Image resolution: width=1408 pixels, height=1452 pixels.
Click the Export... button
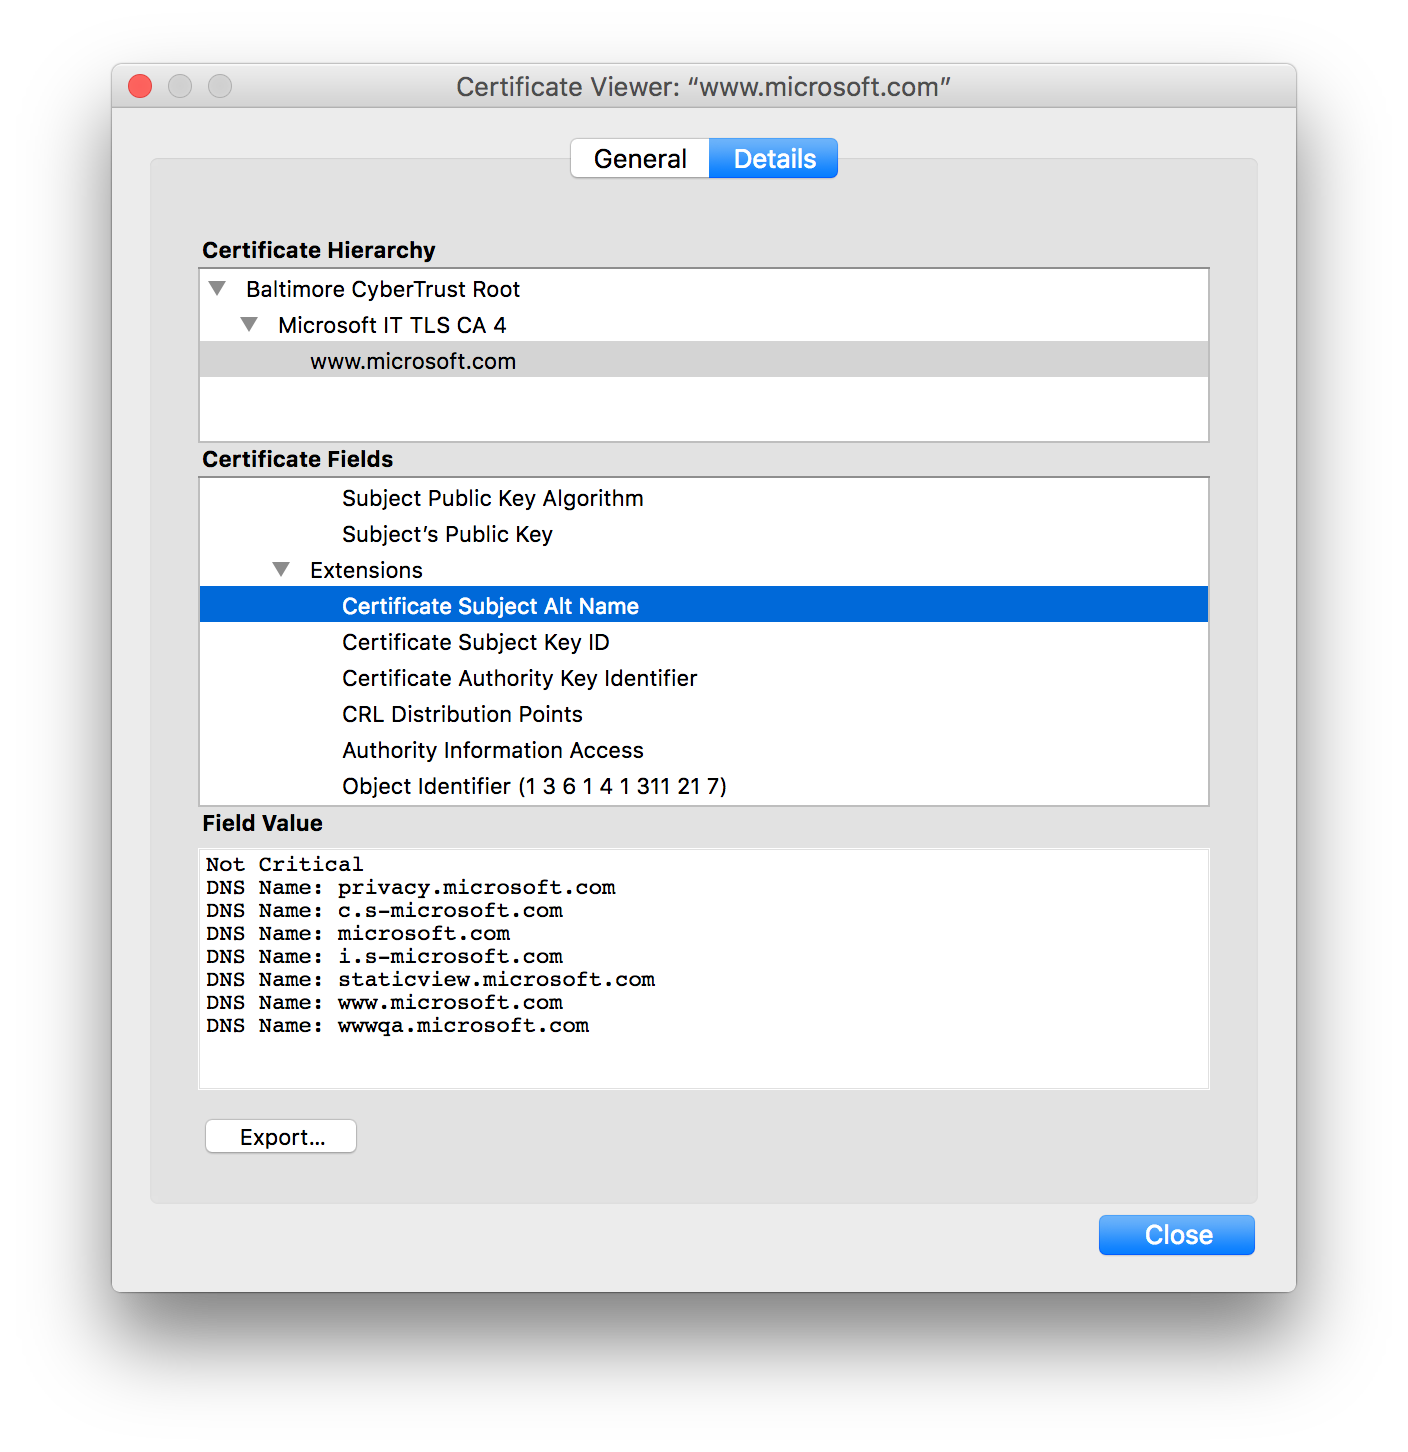(281, 1137)
